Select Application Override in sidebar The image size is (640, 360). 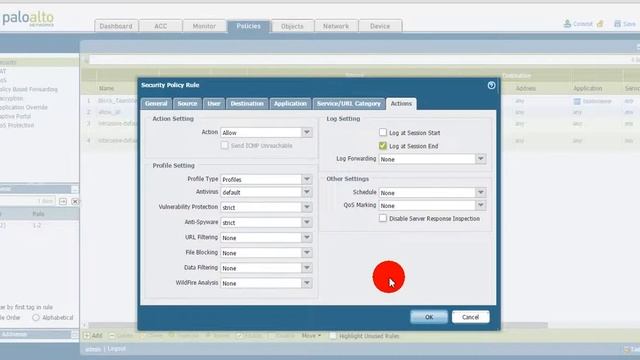(24, 107)
